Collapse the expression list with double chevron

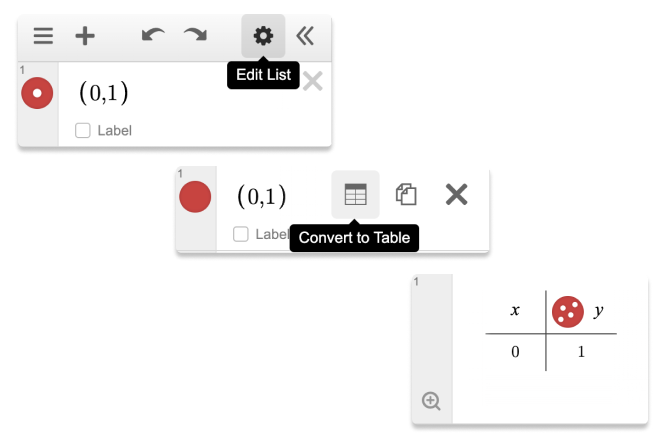[305, 36]
